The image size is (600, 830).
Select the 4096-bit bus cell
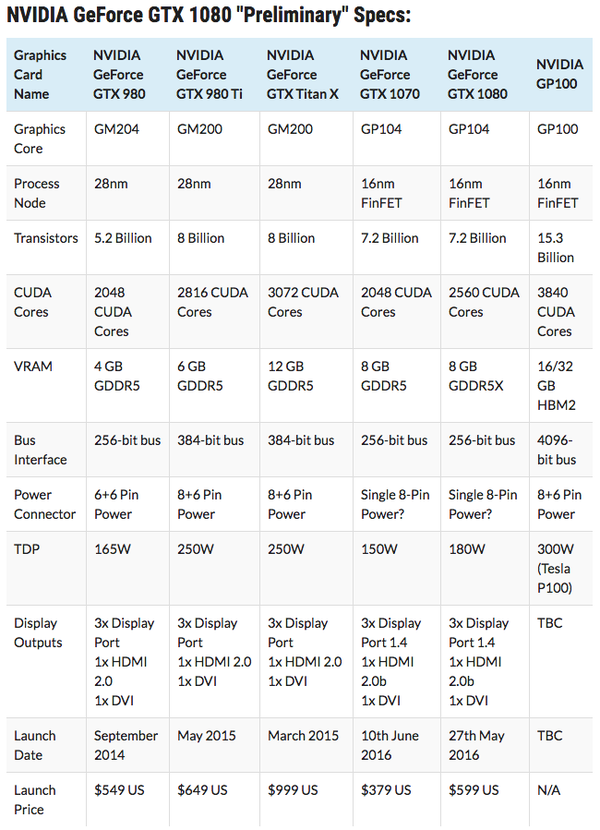(557, 450)
